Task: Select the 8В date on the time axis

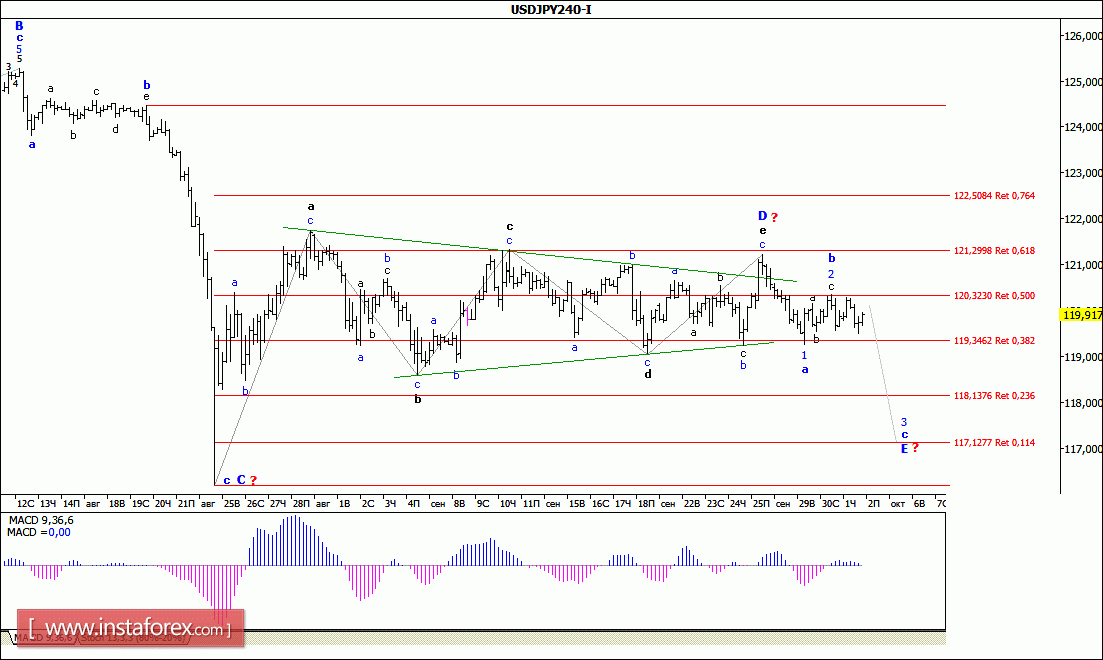Action: point(459,503)
